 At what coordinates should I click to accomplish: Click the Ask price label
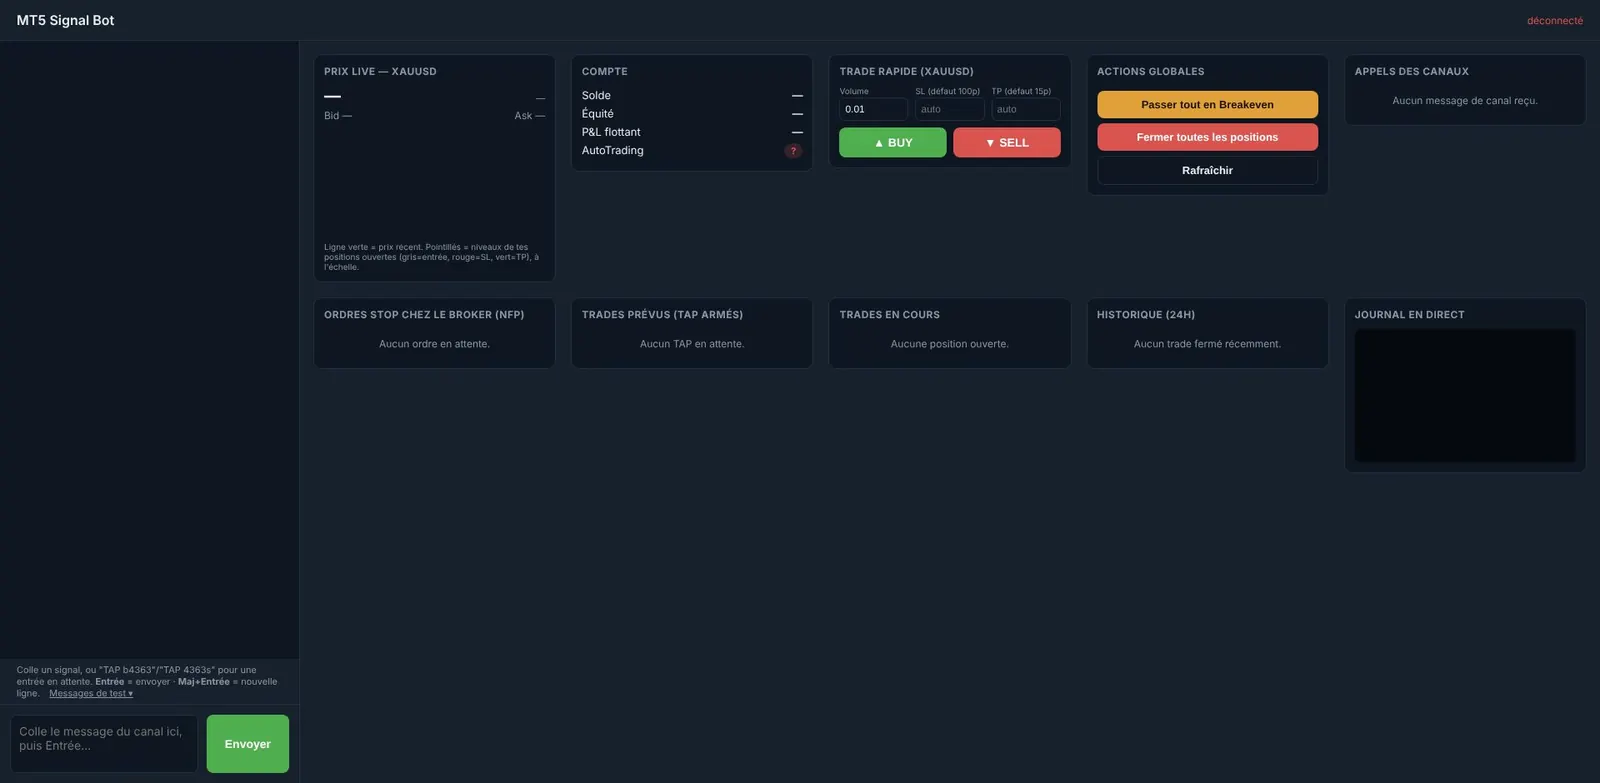(x=530, y=116)
